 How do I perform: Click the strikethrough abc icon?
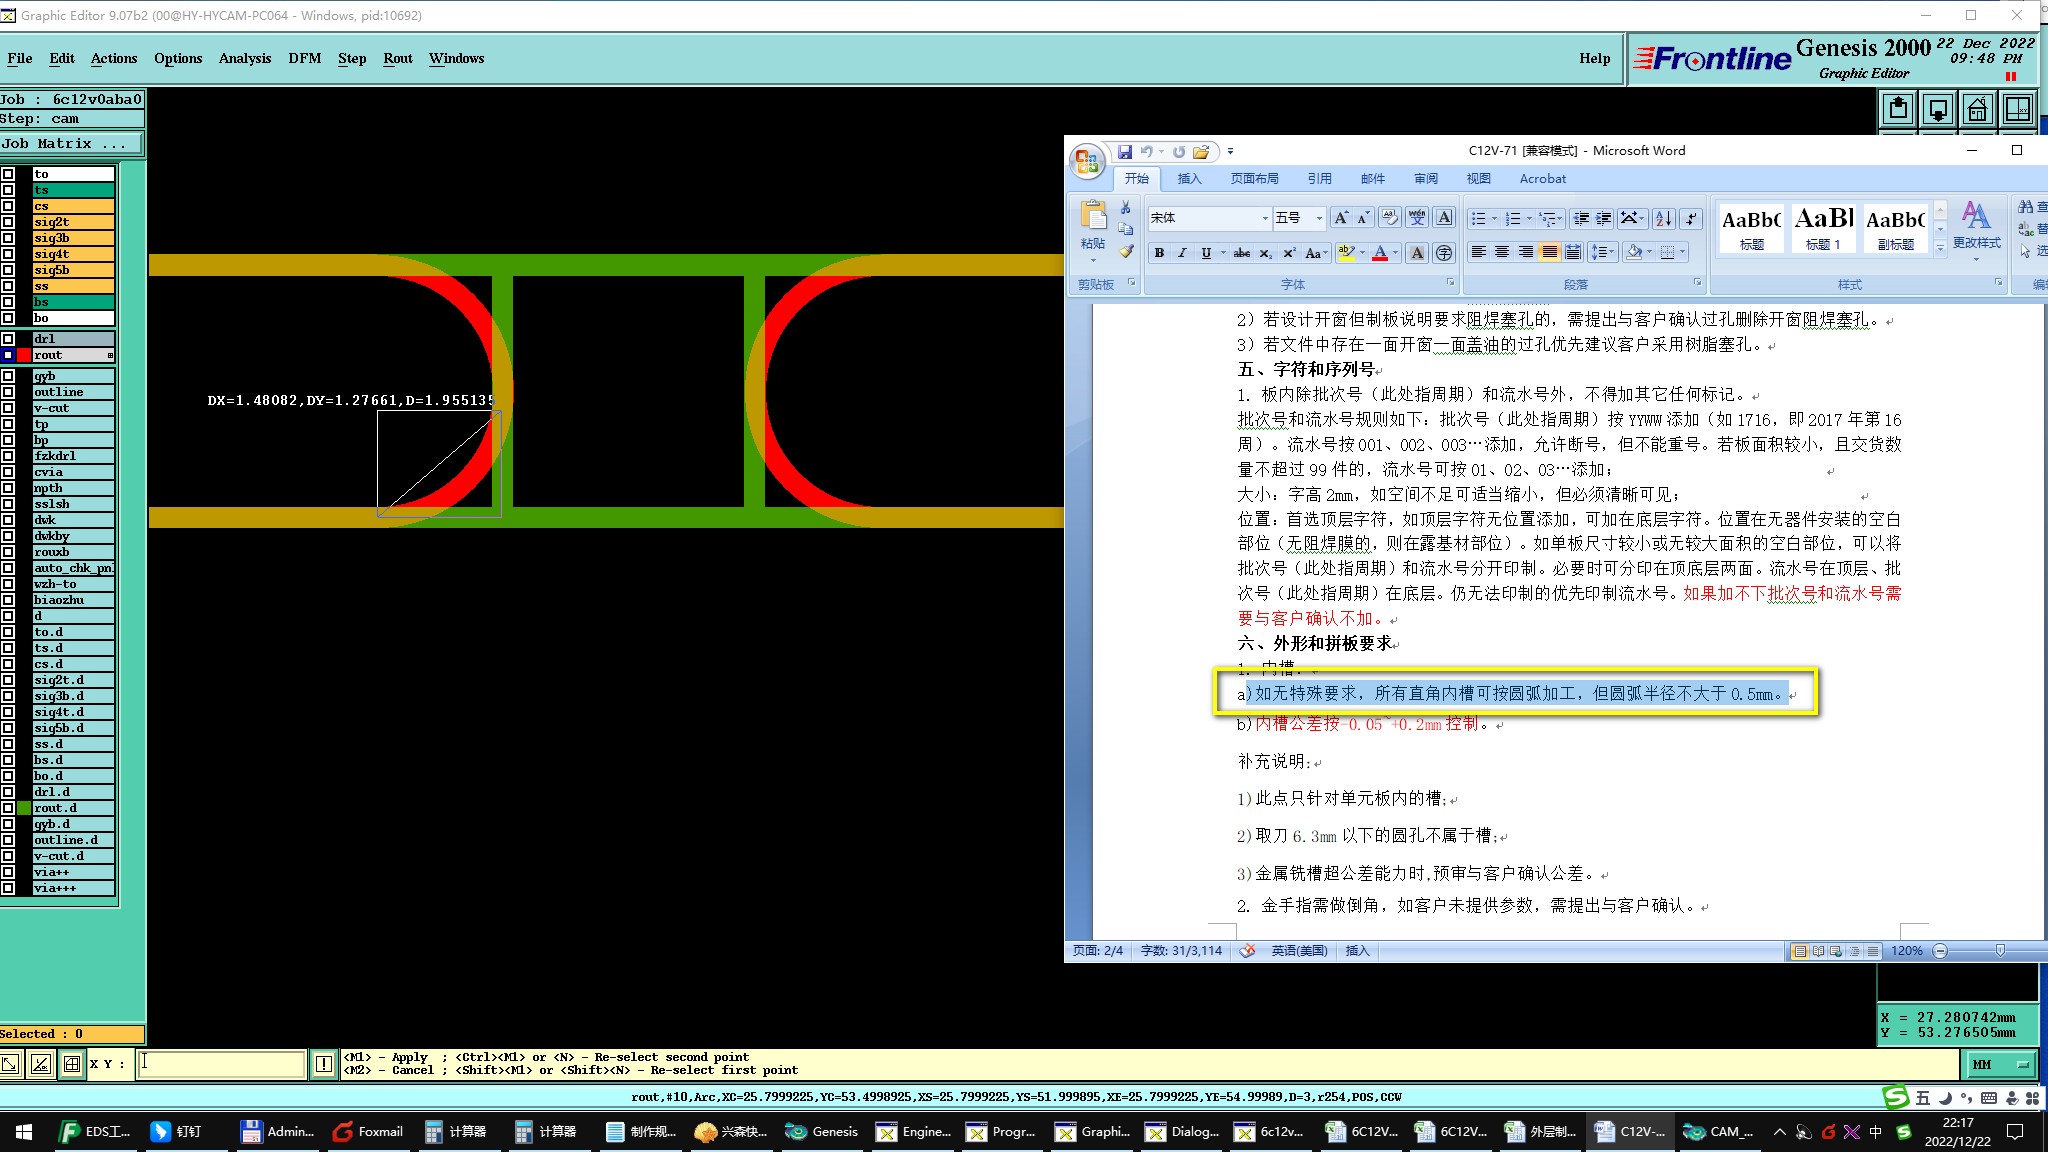coord(1241,253)
